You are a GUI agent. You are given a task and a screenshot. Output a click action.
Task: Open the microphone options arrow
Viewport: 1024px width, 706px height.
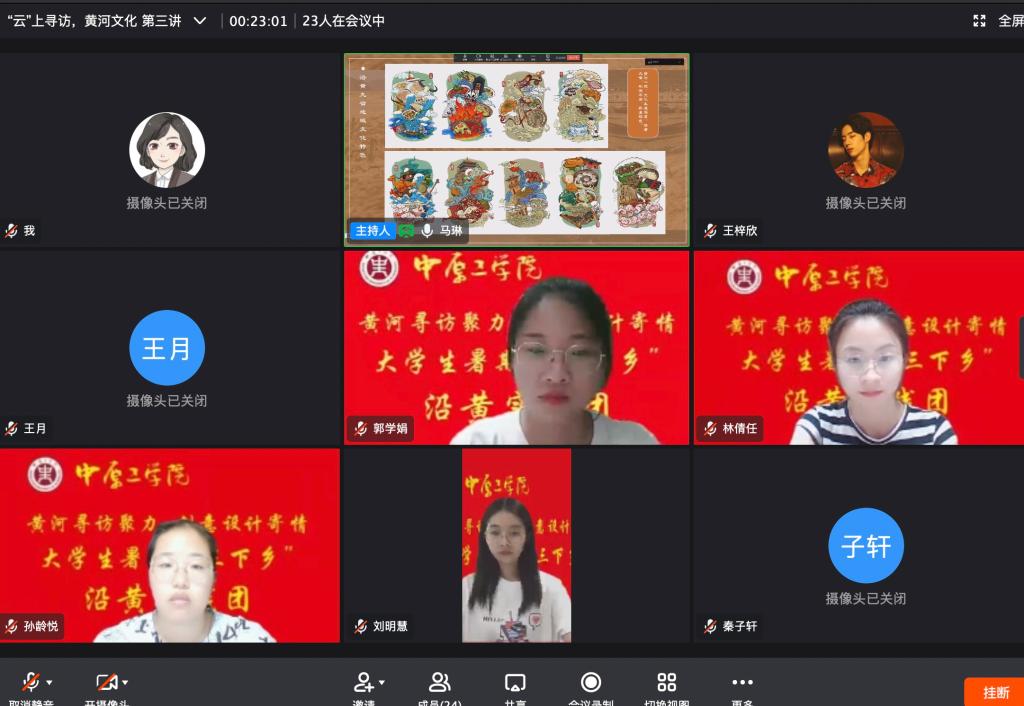click(50, 683)
